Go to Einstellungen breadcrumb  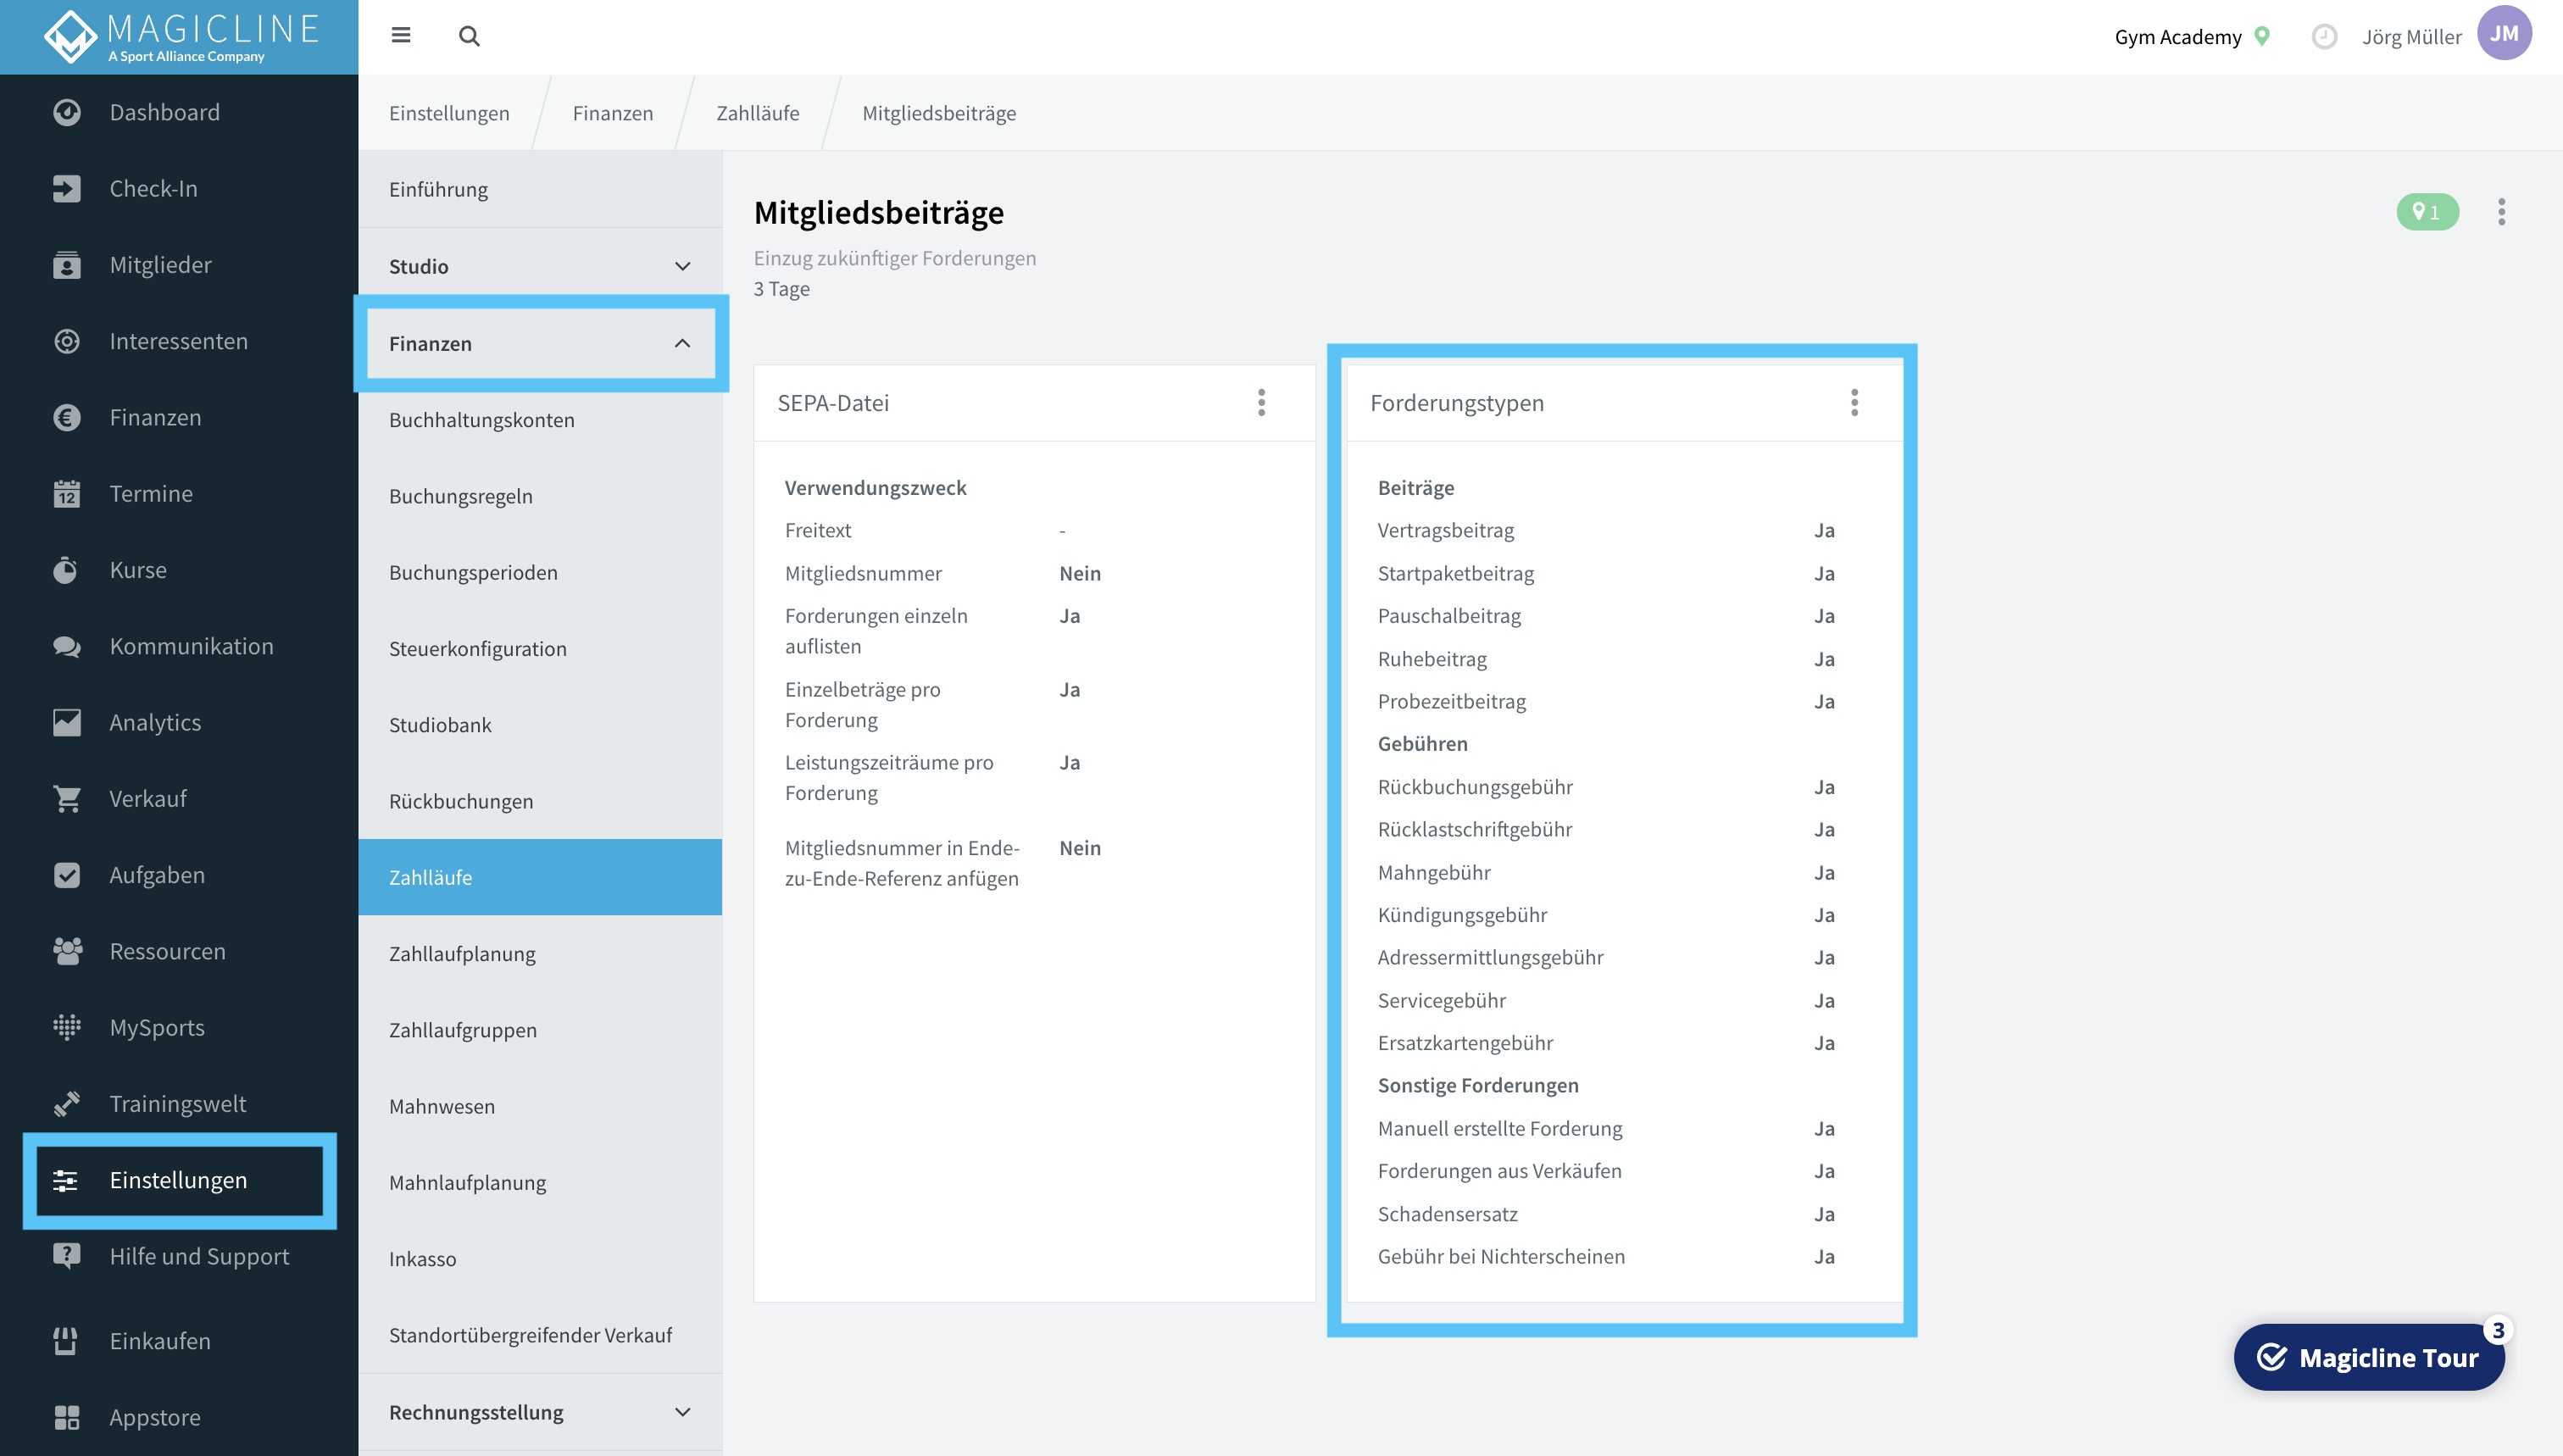pos(449,113)
